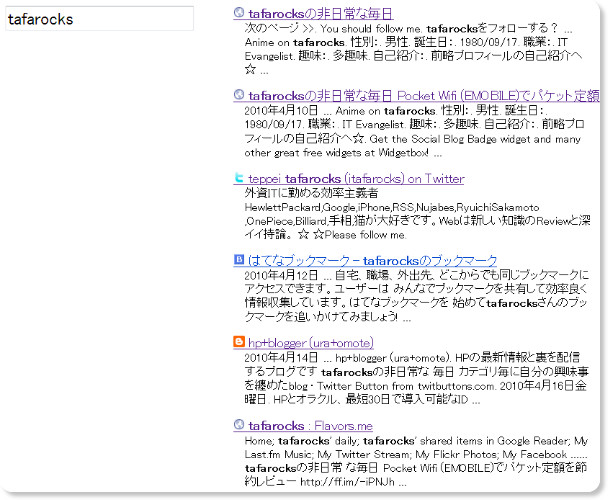Click globe favicon beside Pocket Wifi result
Screen dimensions: 608x500
(x=239, y=95)
